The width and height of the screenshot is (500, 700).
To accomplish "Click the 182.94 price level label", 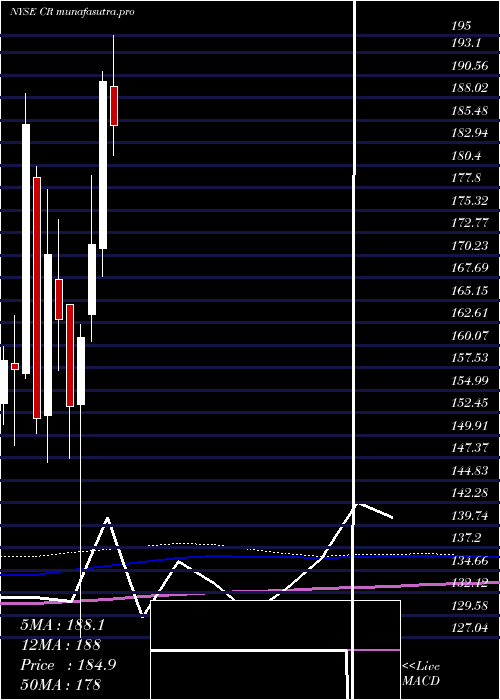I will tap(470, 133).
